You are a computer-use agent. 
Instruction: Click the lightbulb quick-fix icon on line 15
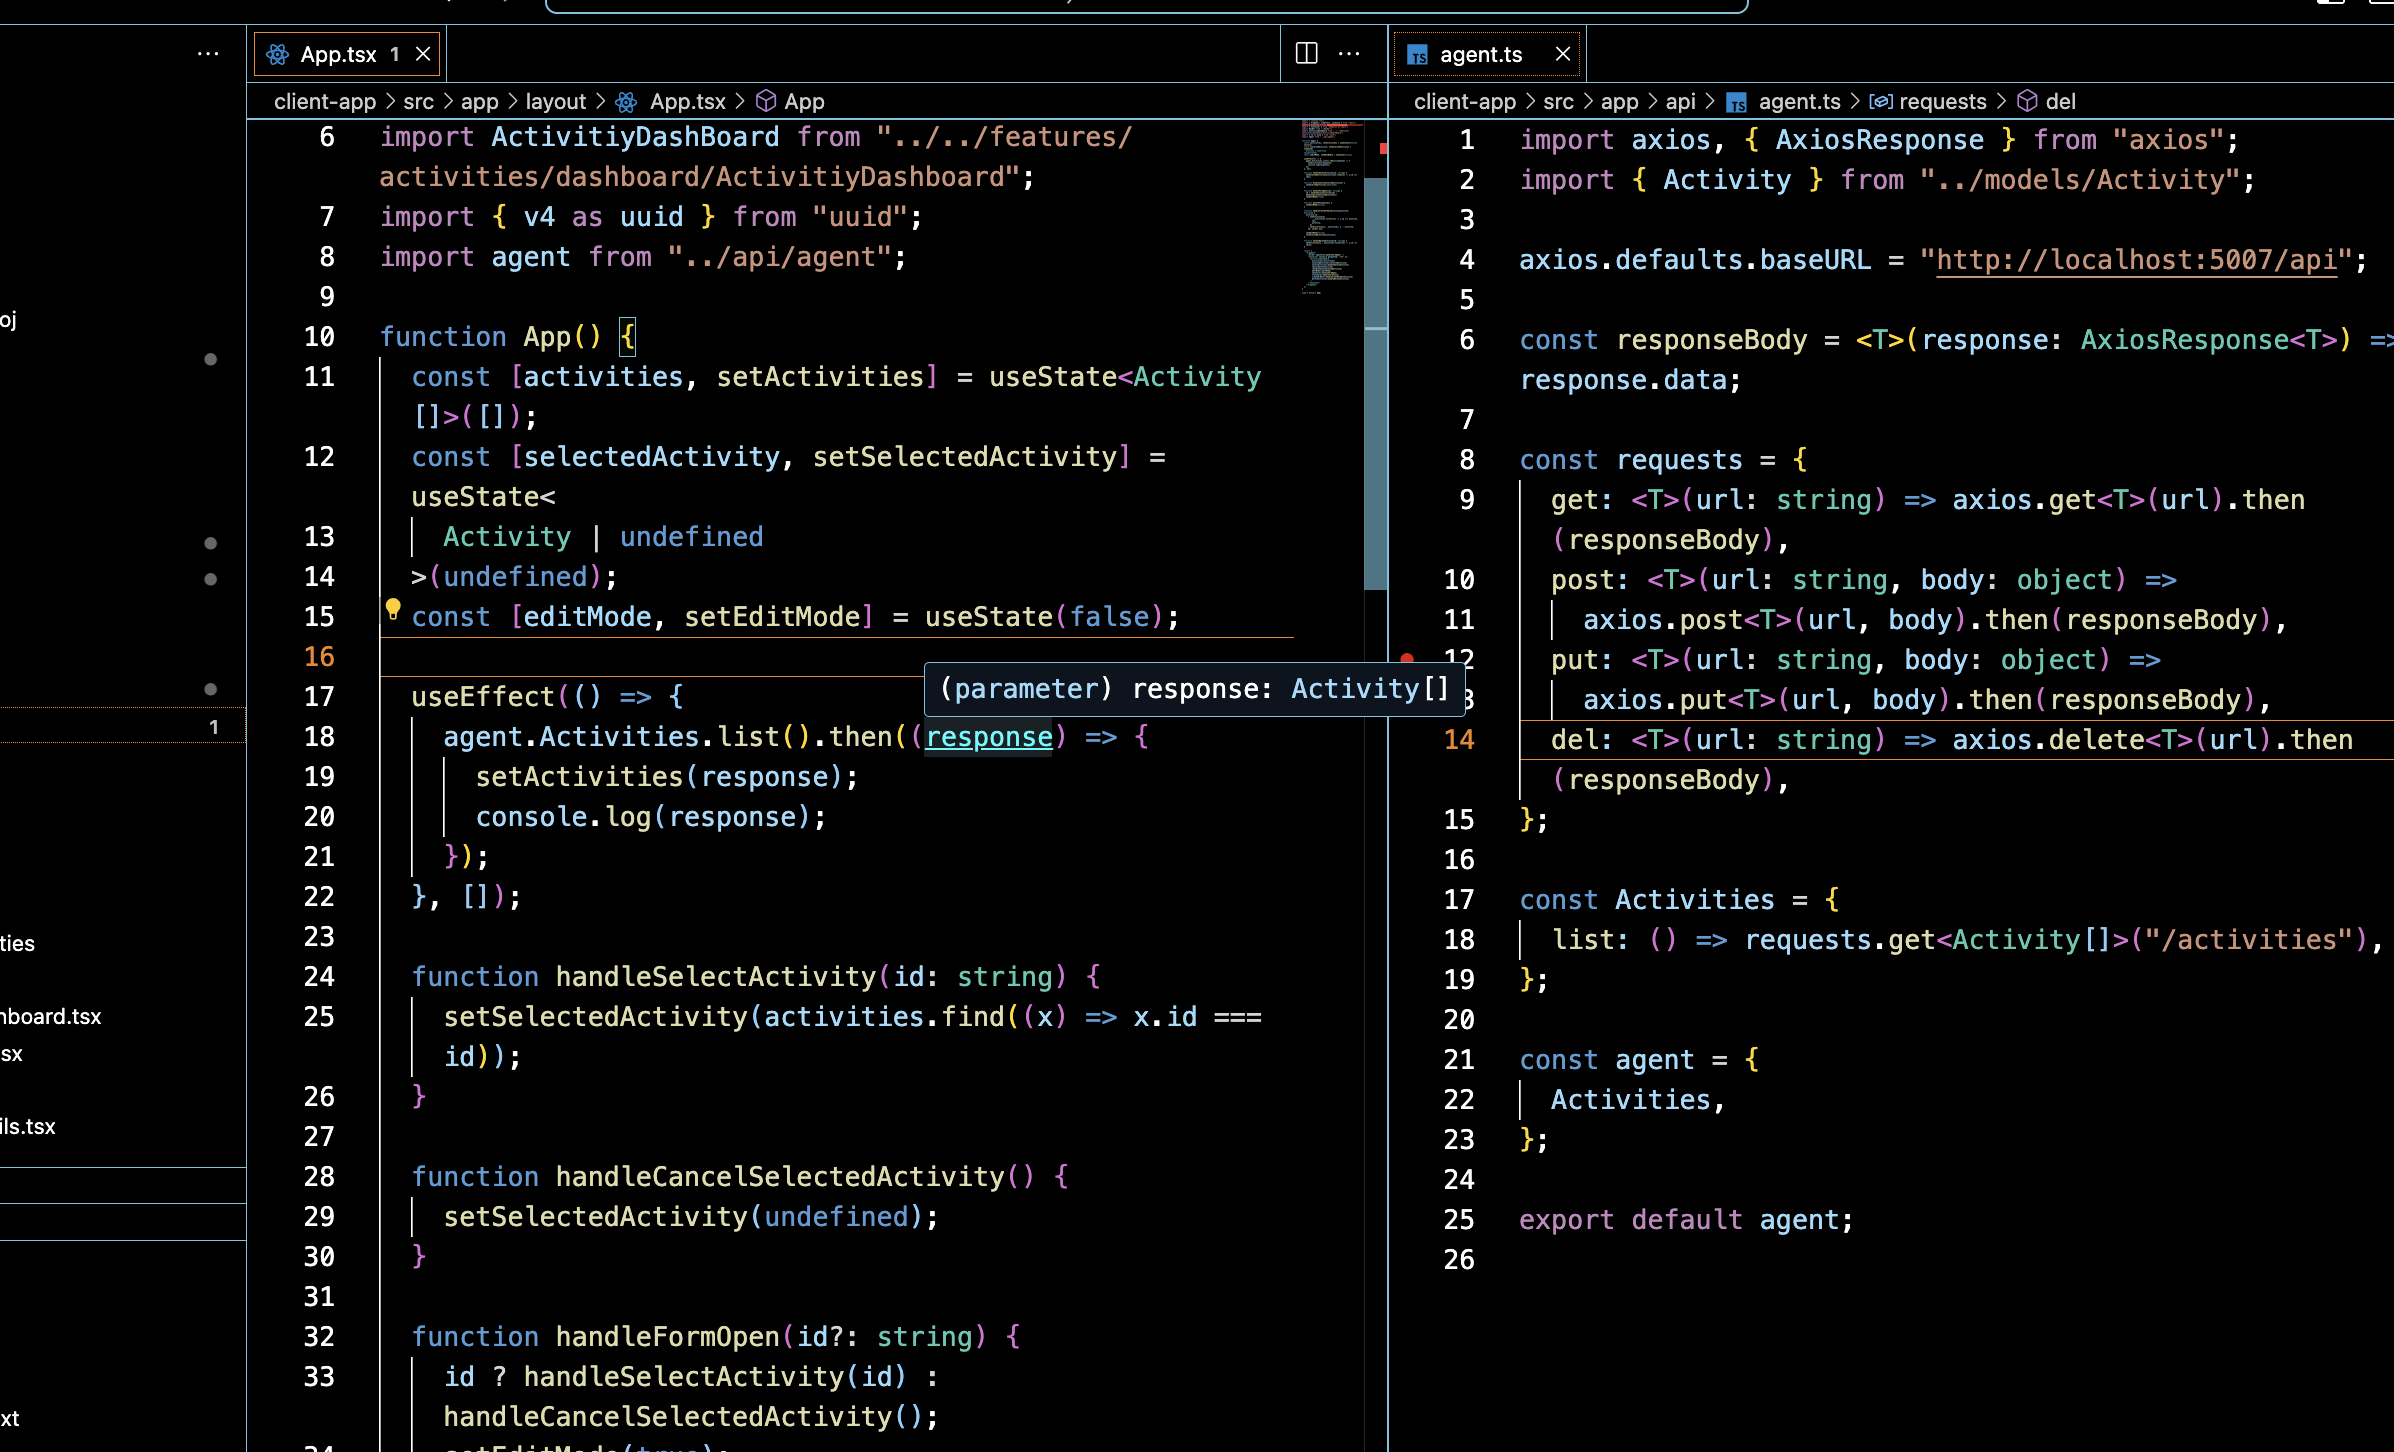click(393, 608)
